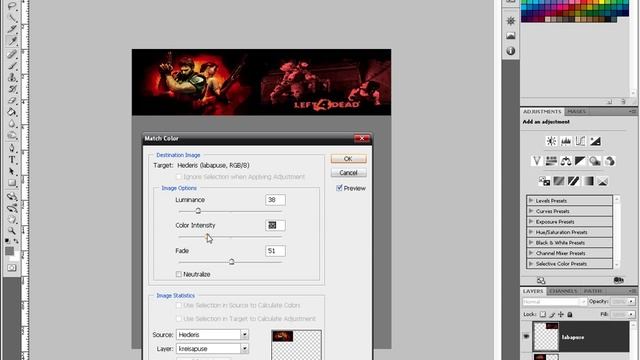Add a Threshold adjustment

point(573,181)
